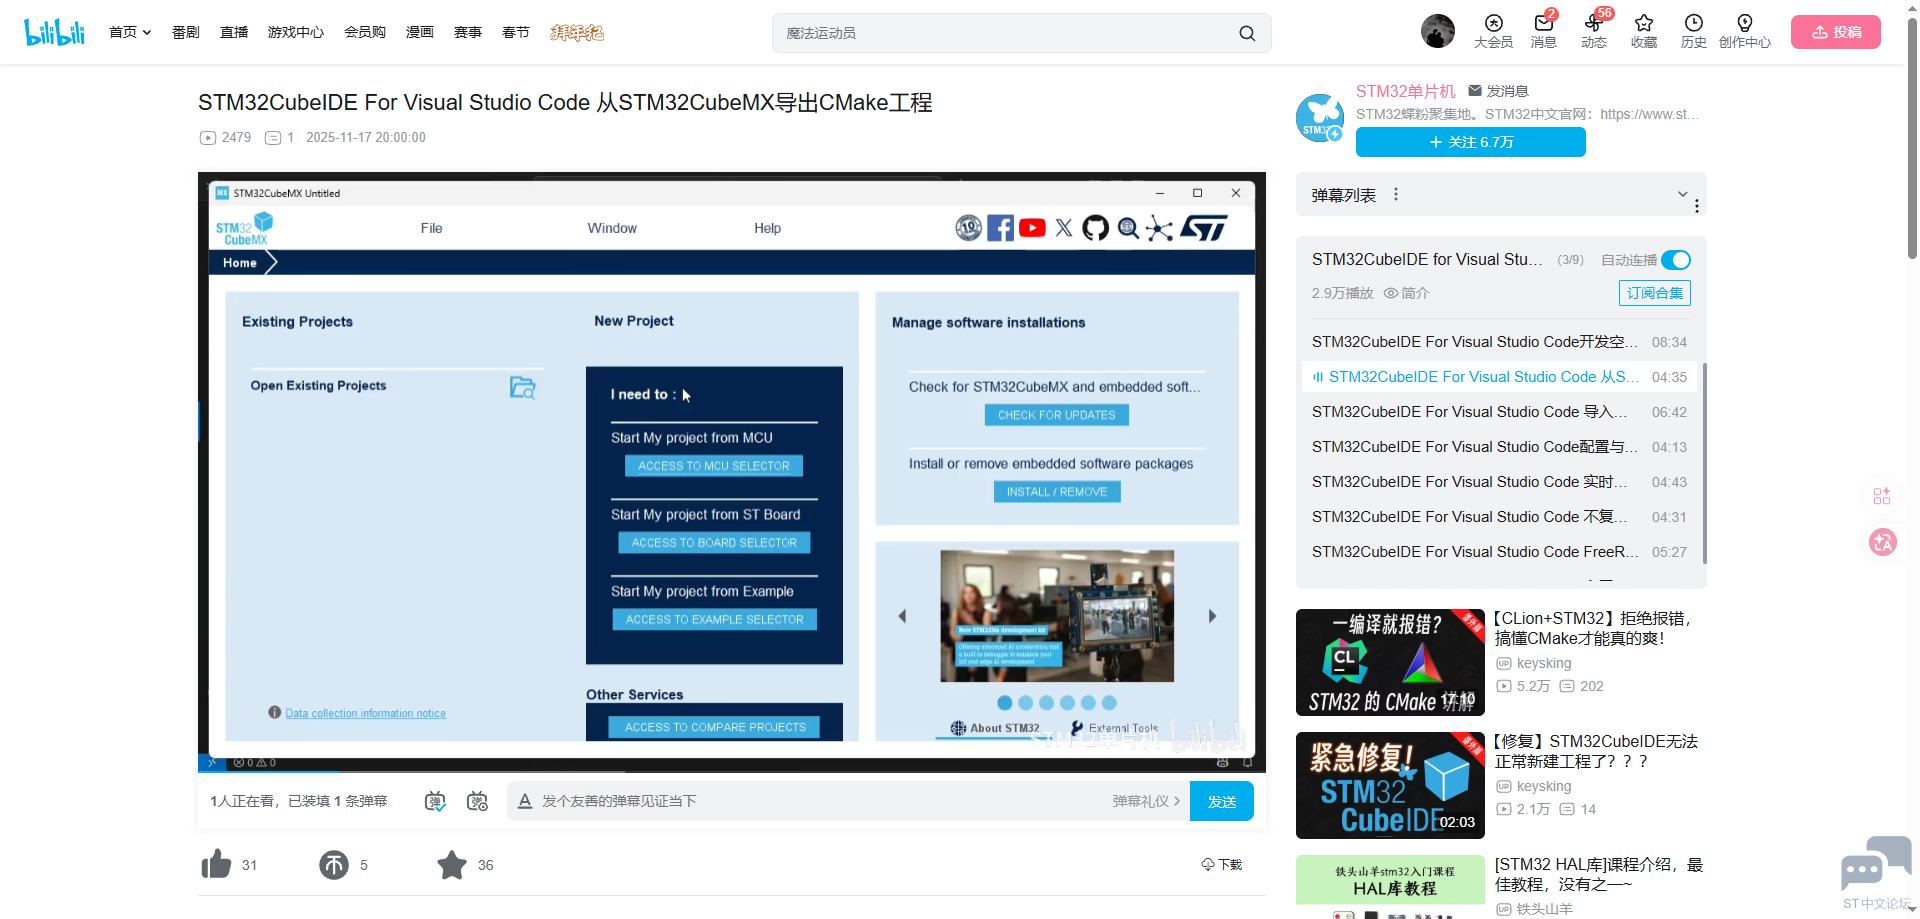Click the floating grid widget icon
The image size is (1920, 919).
1882,495
